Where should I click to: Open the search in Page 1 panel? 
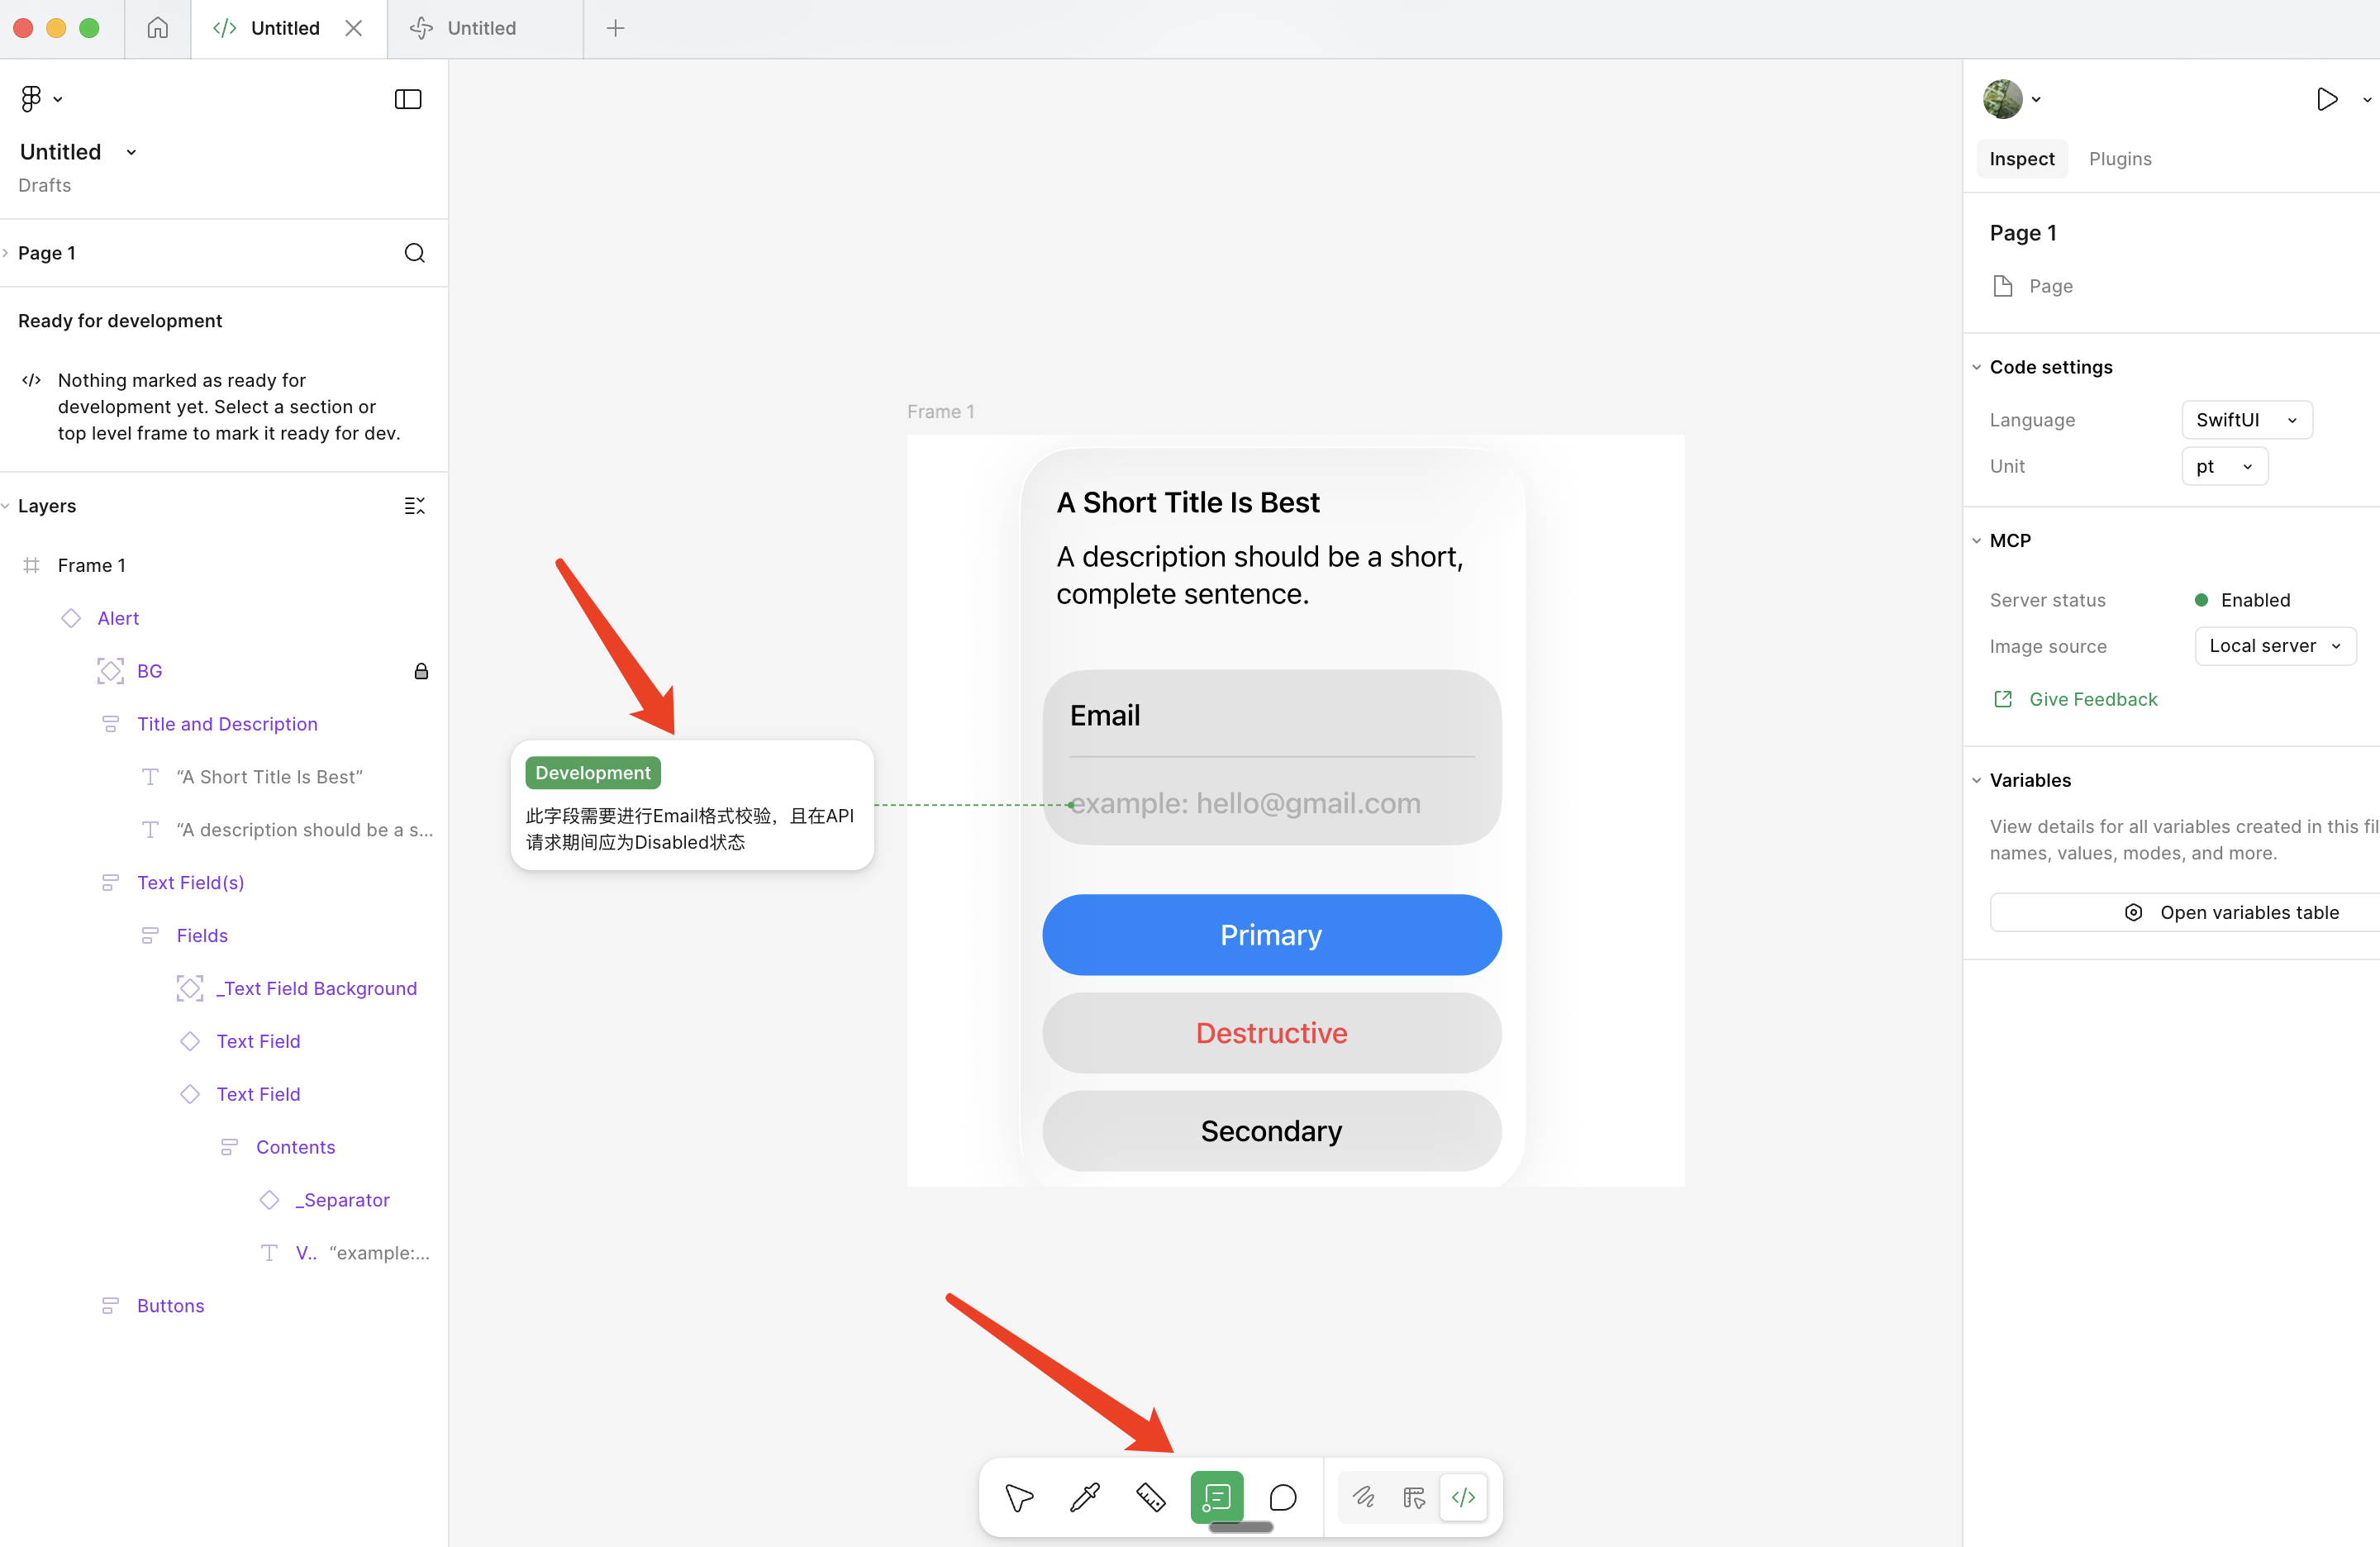[x=415, y=253]
